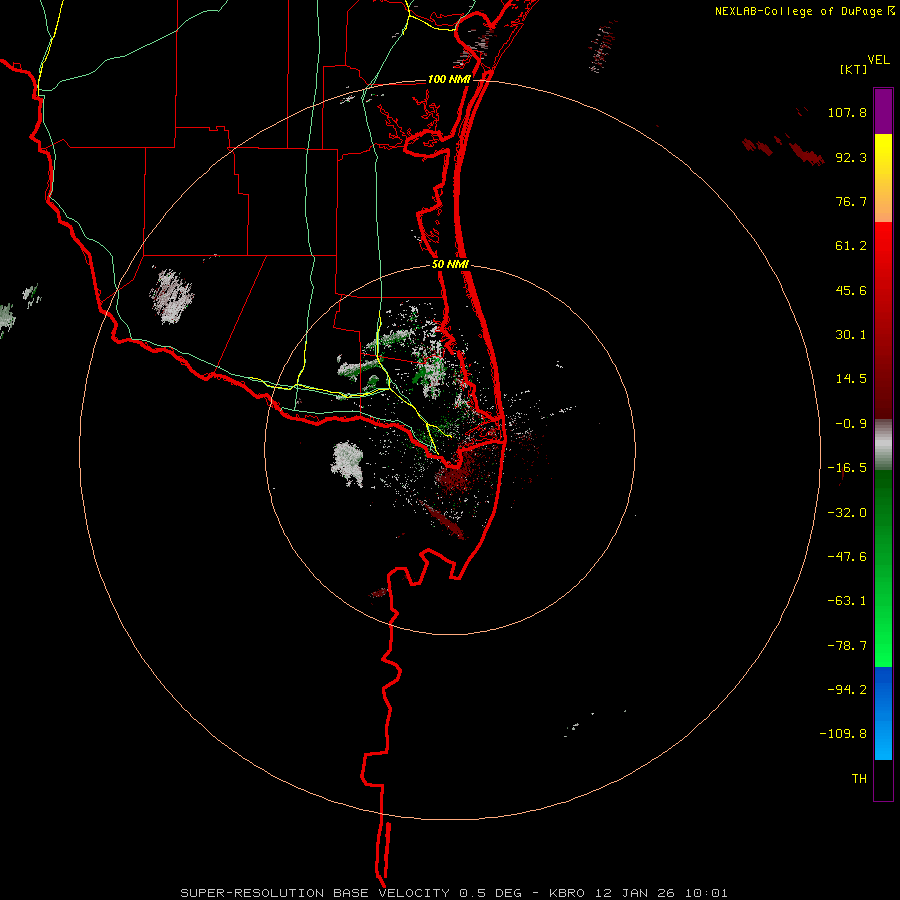Click the -32.0 velocity scale value
This screenshot has width=900, height=900.
[847, 513]
